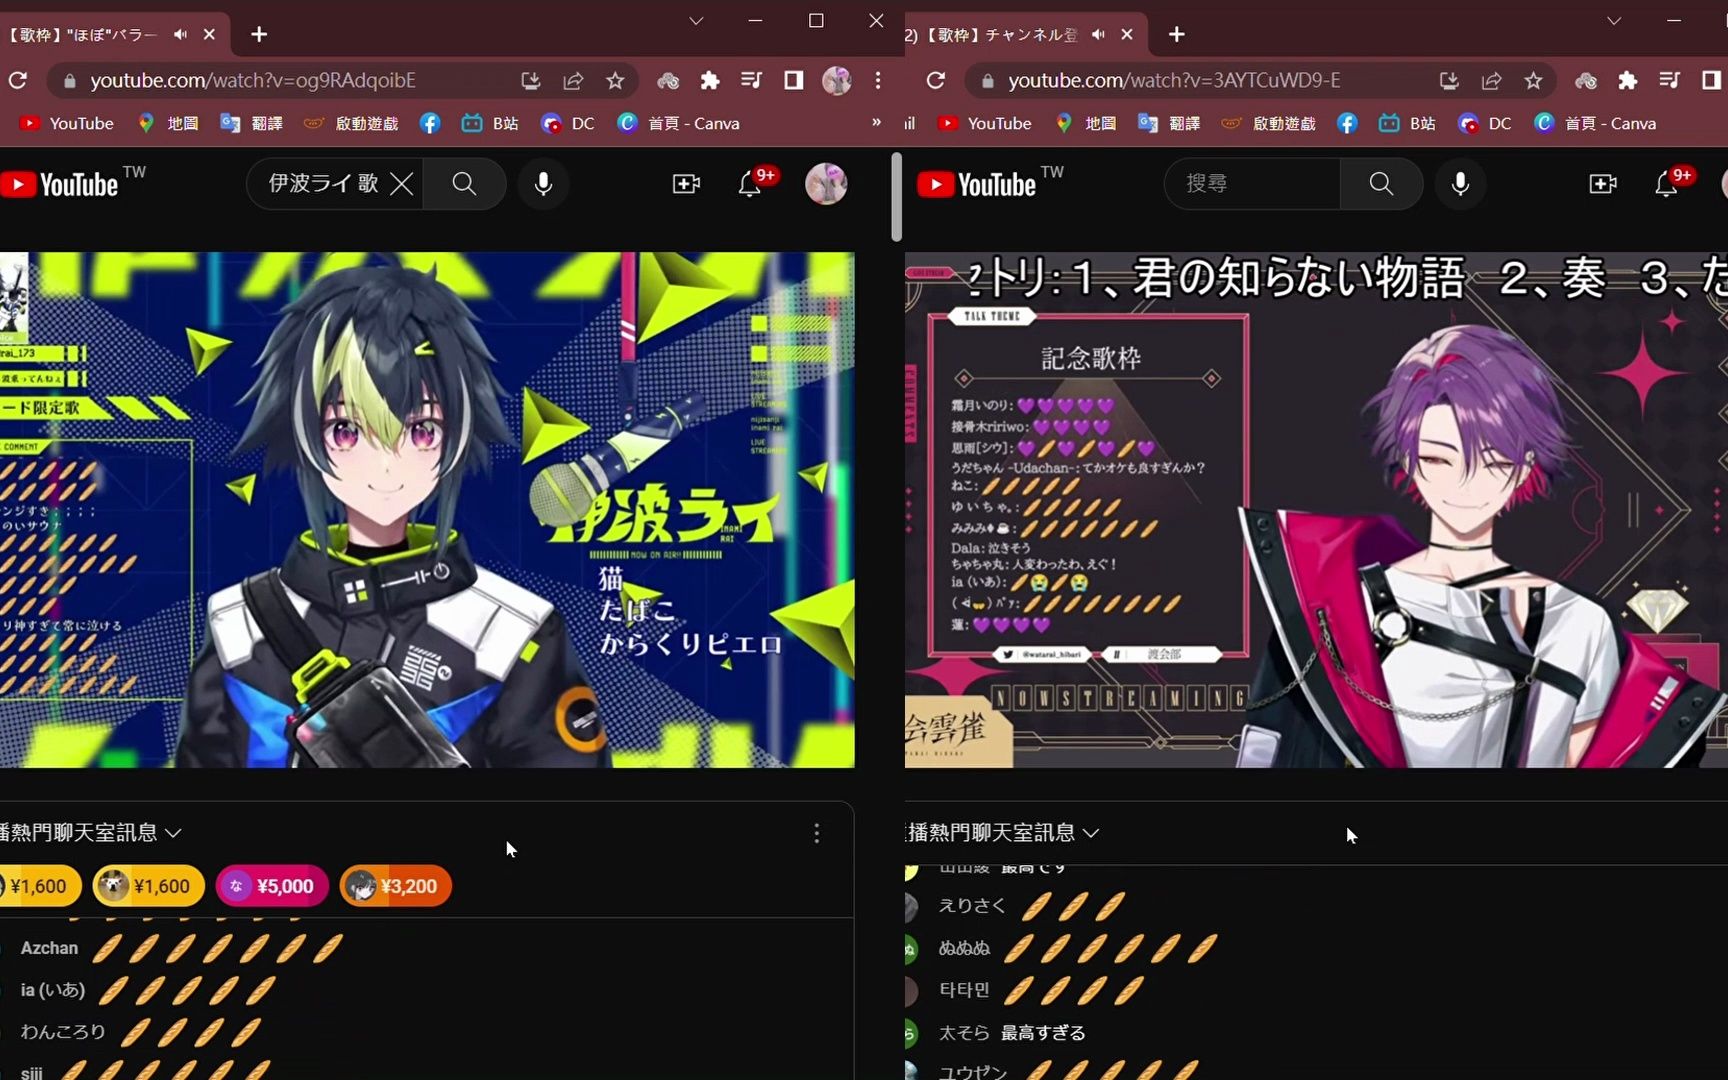The height and width of the screenshot is (1080, 1728).
Task: Open the ¥3,200 Super Chat chip
Action: (396, 886)
